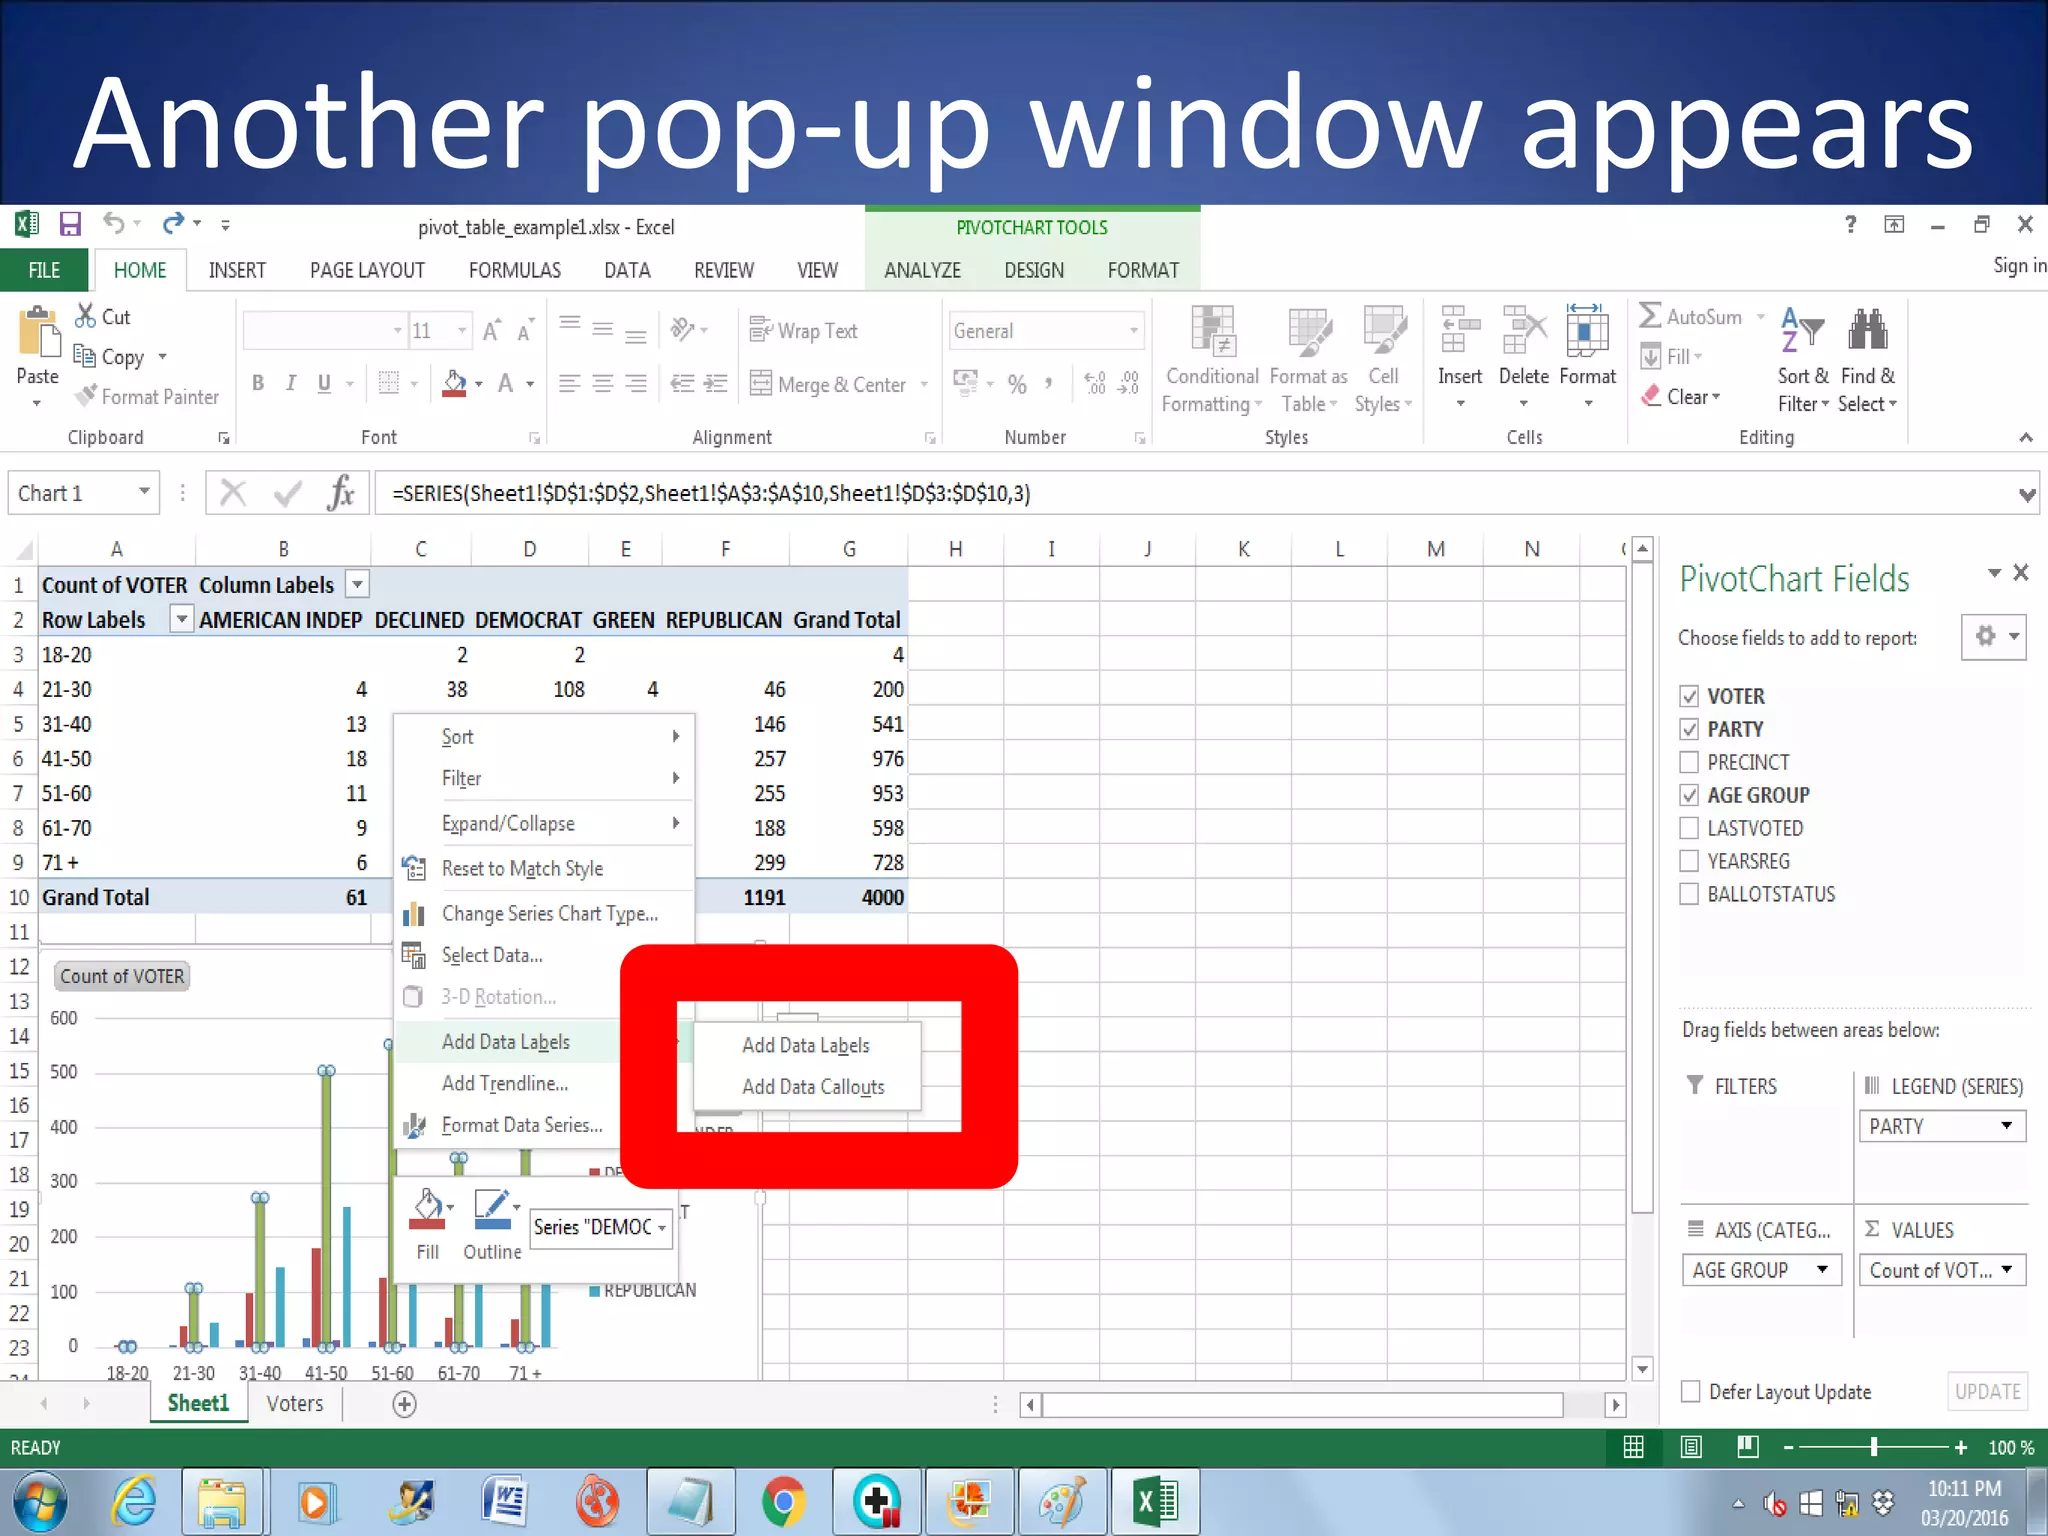This screenshot has height=1536, width=2048.
Task: Click the Windows Start orb
Action: tap(40, 1502)
